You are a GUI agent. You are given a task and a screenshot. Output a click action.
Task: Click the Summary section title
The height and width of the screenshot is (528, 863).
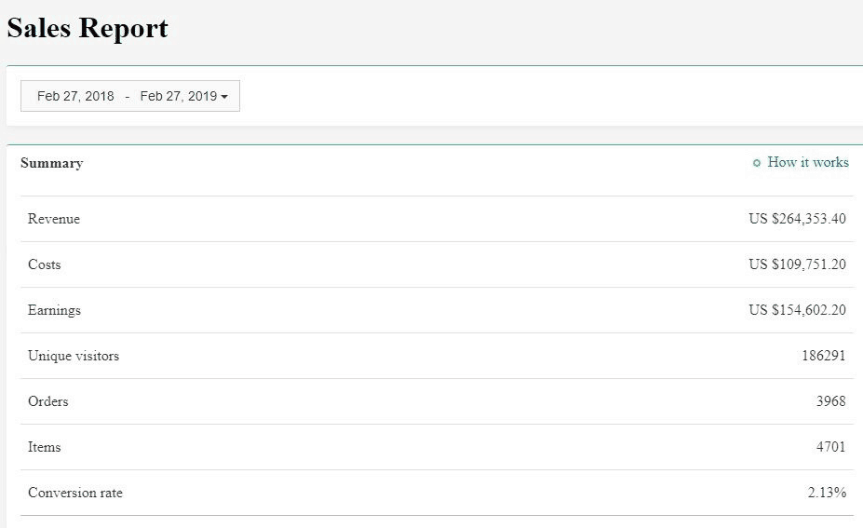(x=51, y=163)
